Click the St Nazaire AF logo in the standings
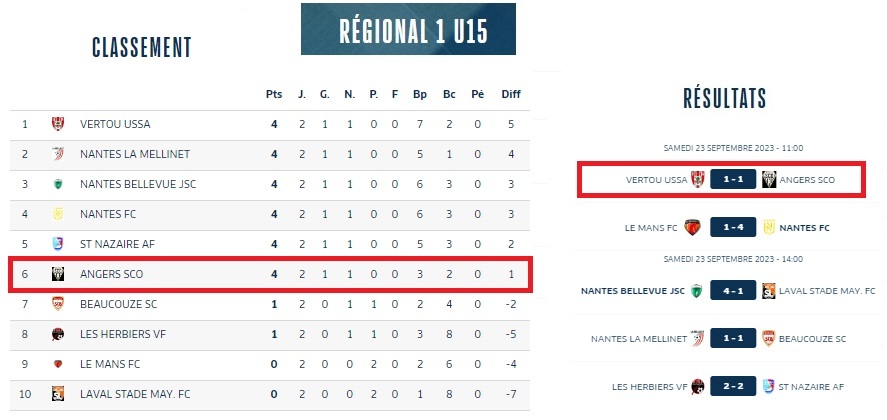Image resolution: width=887 pixels, height=420 pixels. 58,244
